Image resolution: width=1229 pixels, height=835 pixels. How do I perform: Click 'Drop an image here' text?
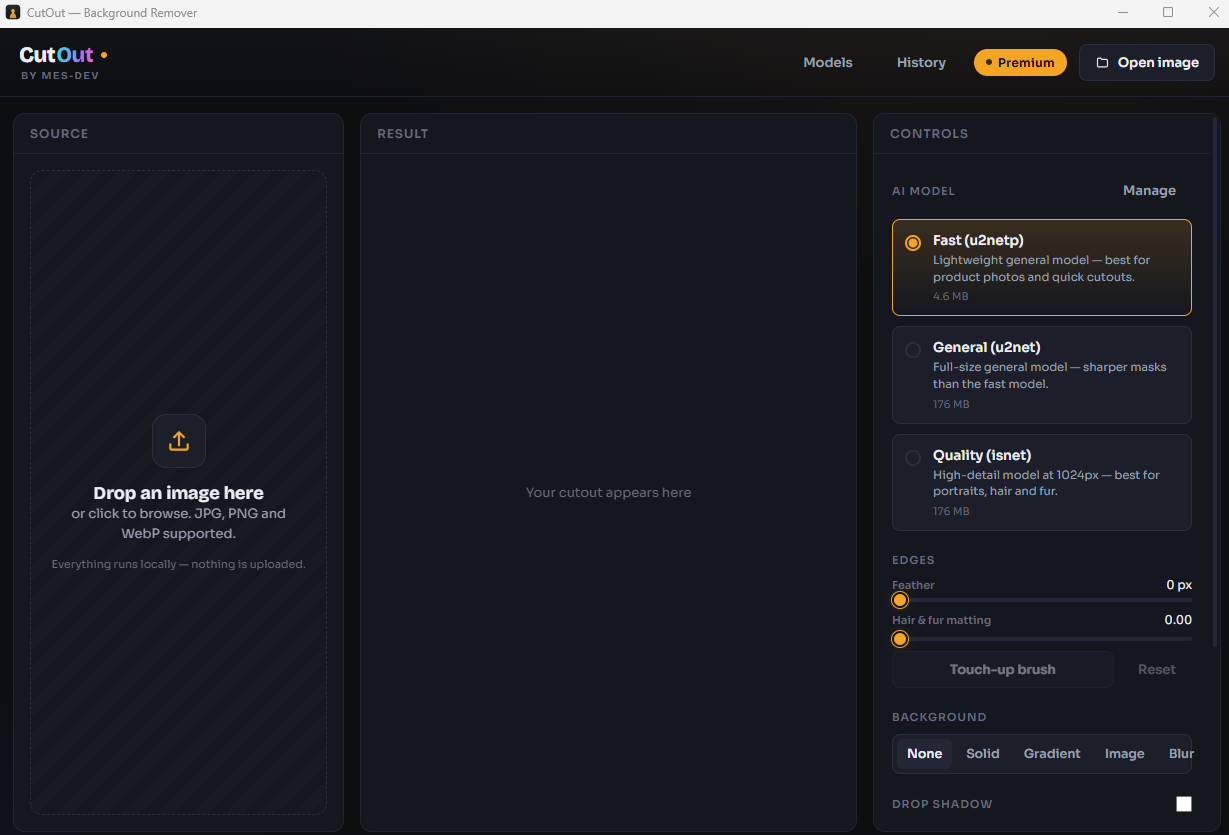click(179, 493)
